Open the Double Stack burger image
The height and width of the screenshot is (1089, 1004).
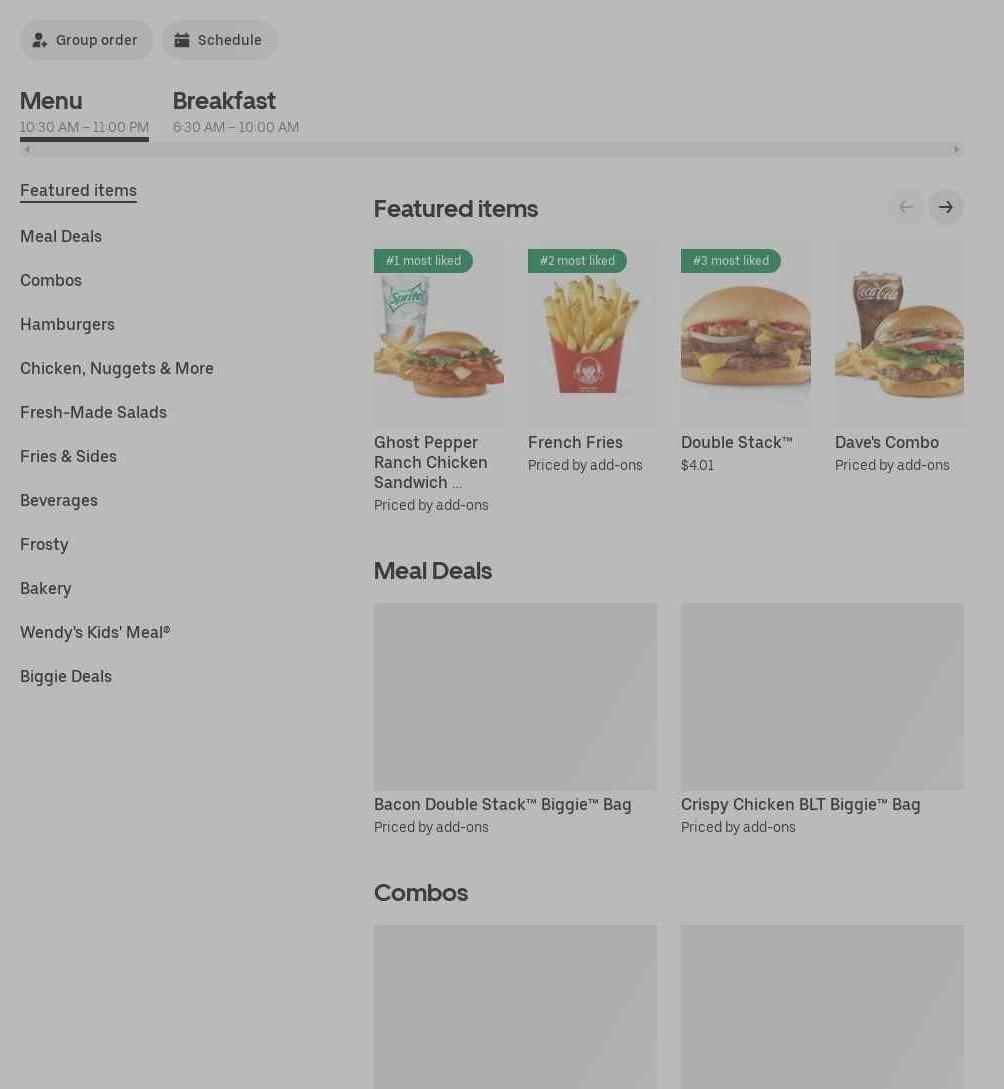pyautogui.click(x=745, y=334)
